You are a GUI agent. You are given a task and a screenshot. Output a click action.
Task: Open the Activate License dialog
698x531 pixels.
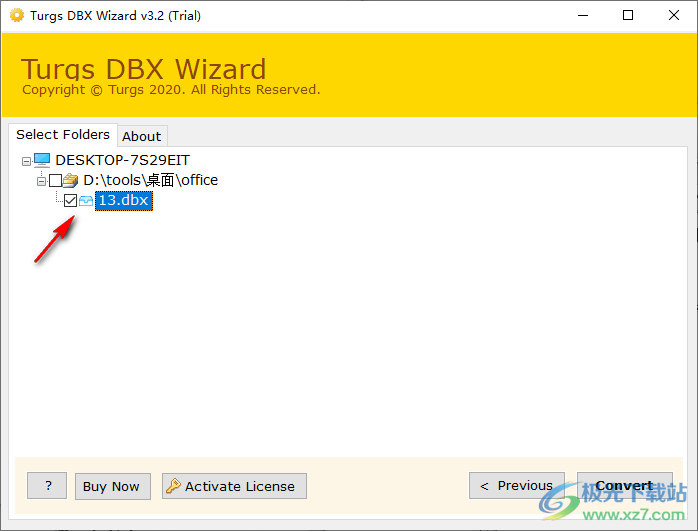pyautogui.click(x=234, y=486)
